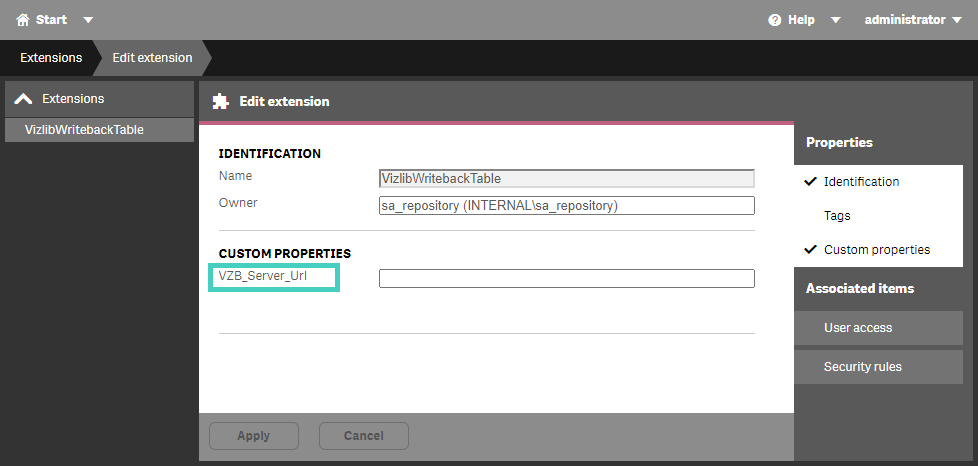The width and height of the screenshot is (978, 466).
Task: Click the Help question mark icon
Action: point(775,20)
